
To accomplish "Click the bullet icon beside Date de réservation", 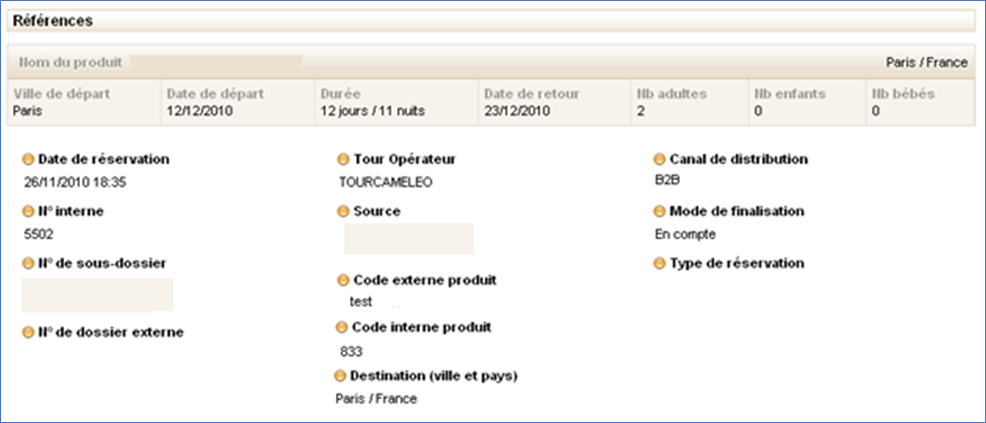I will 29,159.
